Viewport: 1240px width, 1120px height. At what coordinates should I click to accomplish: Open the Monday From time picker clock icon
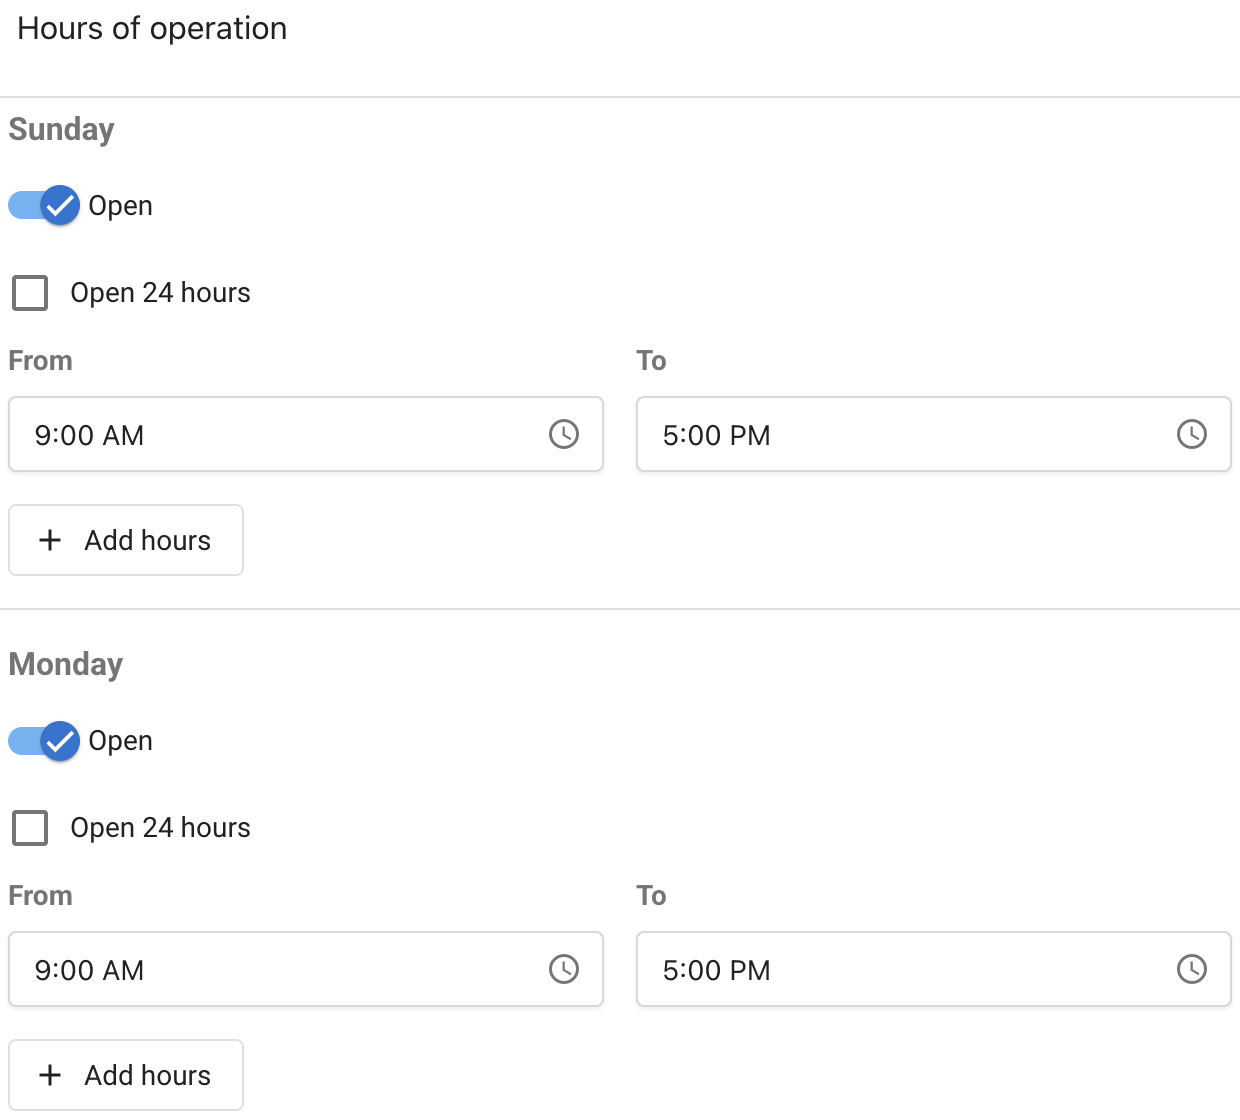(563, 968)
